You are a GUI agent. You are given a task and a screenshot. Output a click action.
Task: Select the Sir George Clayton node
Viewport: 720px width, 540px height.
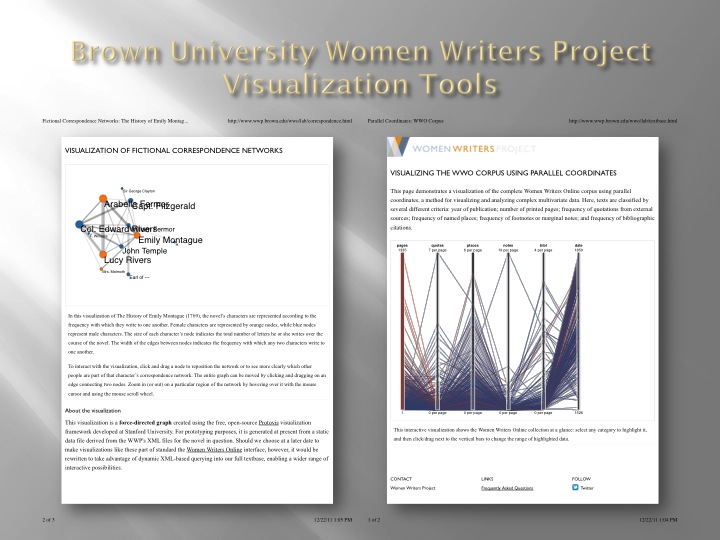point(121,189)
